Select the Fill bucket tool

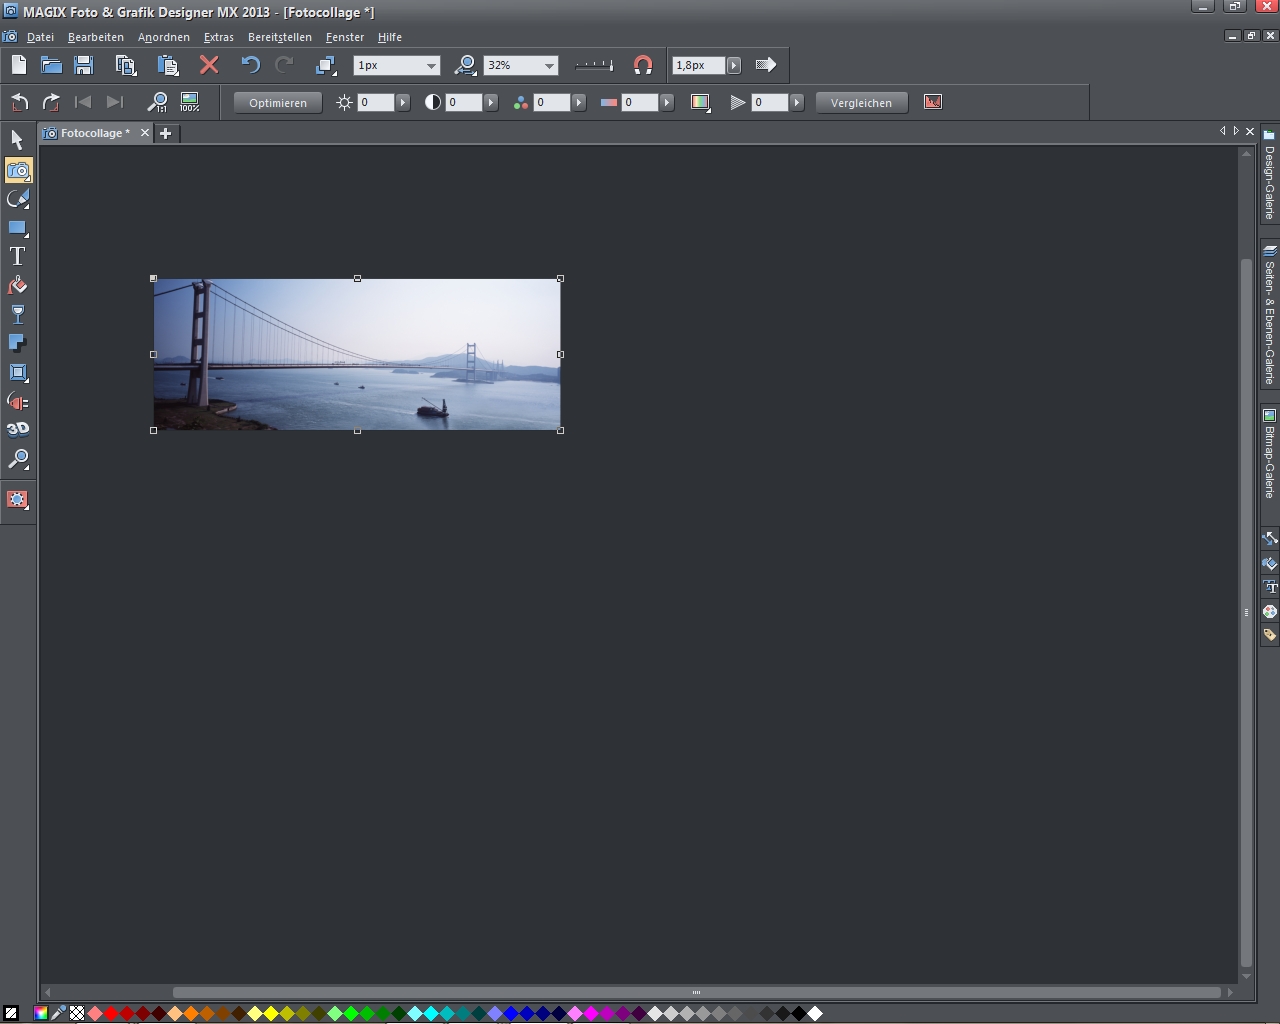tap(17, 286)
